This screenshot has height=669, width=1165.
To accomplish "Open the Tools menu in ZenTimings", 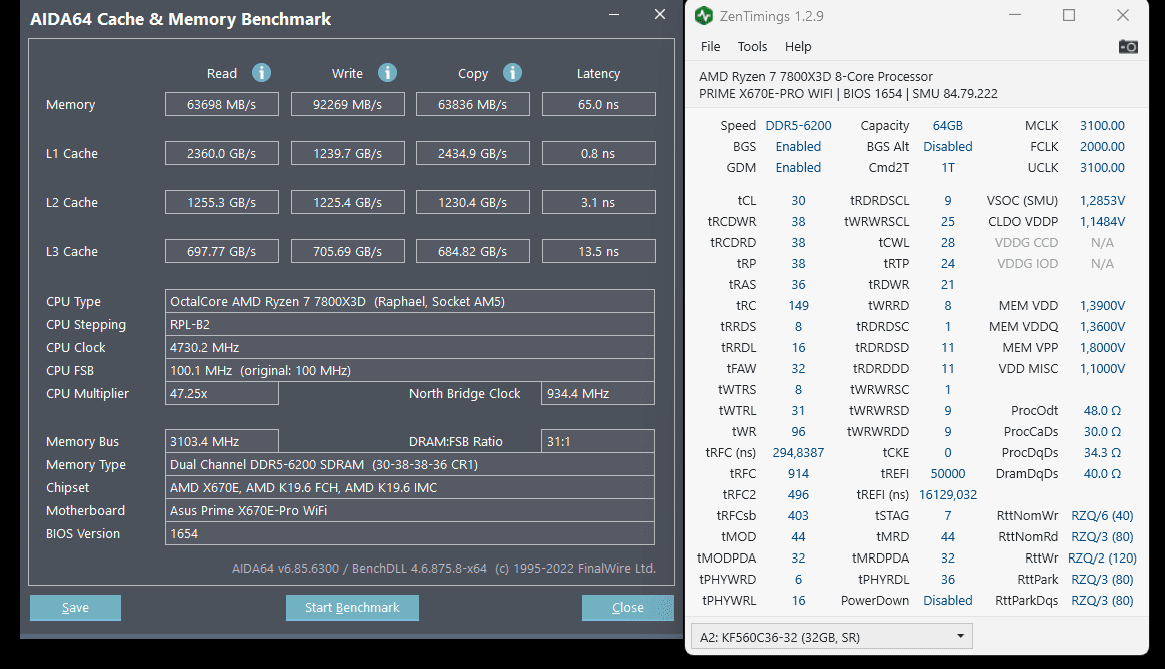I will pos(752,47).
